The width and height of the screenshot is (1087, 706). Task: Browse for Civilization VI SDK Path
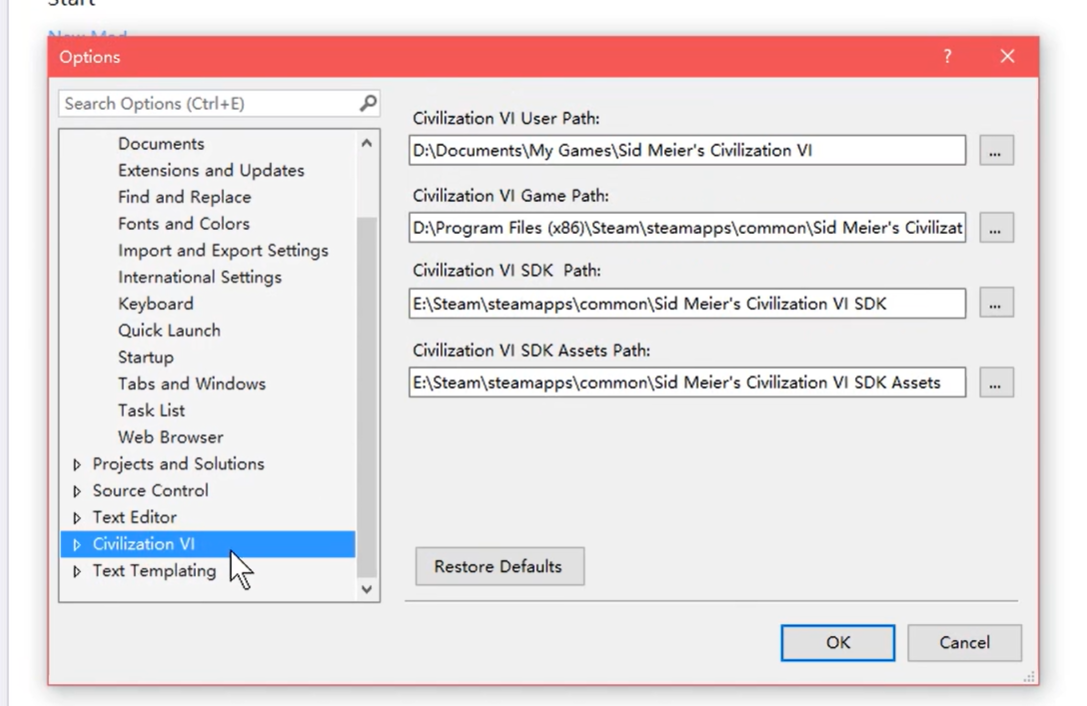pos(996,302)
